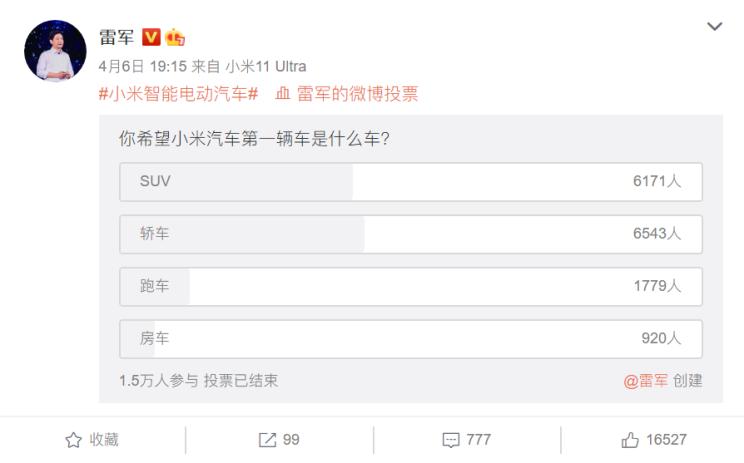Open 雷军's profile avatar
This screenshot has height=463, width=744.
55,51
